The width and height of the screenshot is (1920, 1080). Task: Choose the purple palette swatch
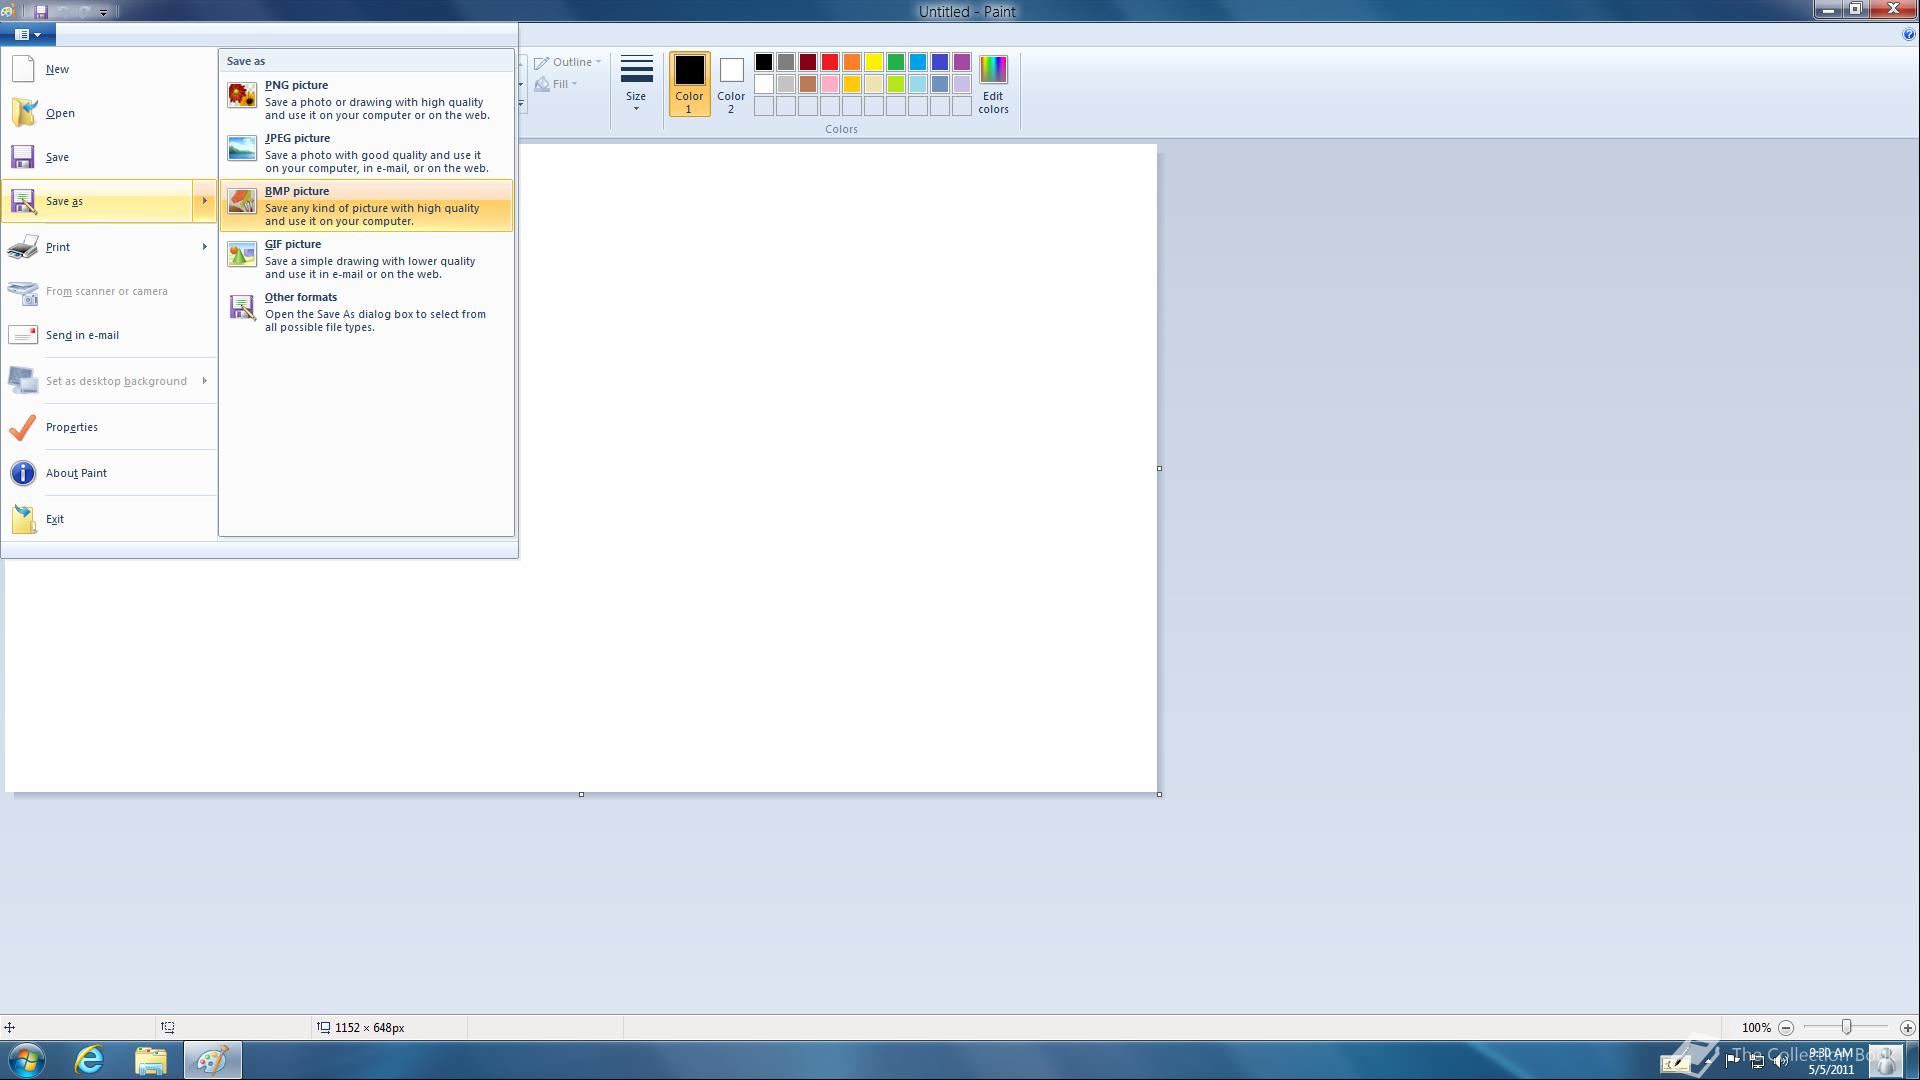click(x=962, y=62)
